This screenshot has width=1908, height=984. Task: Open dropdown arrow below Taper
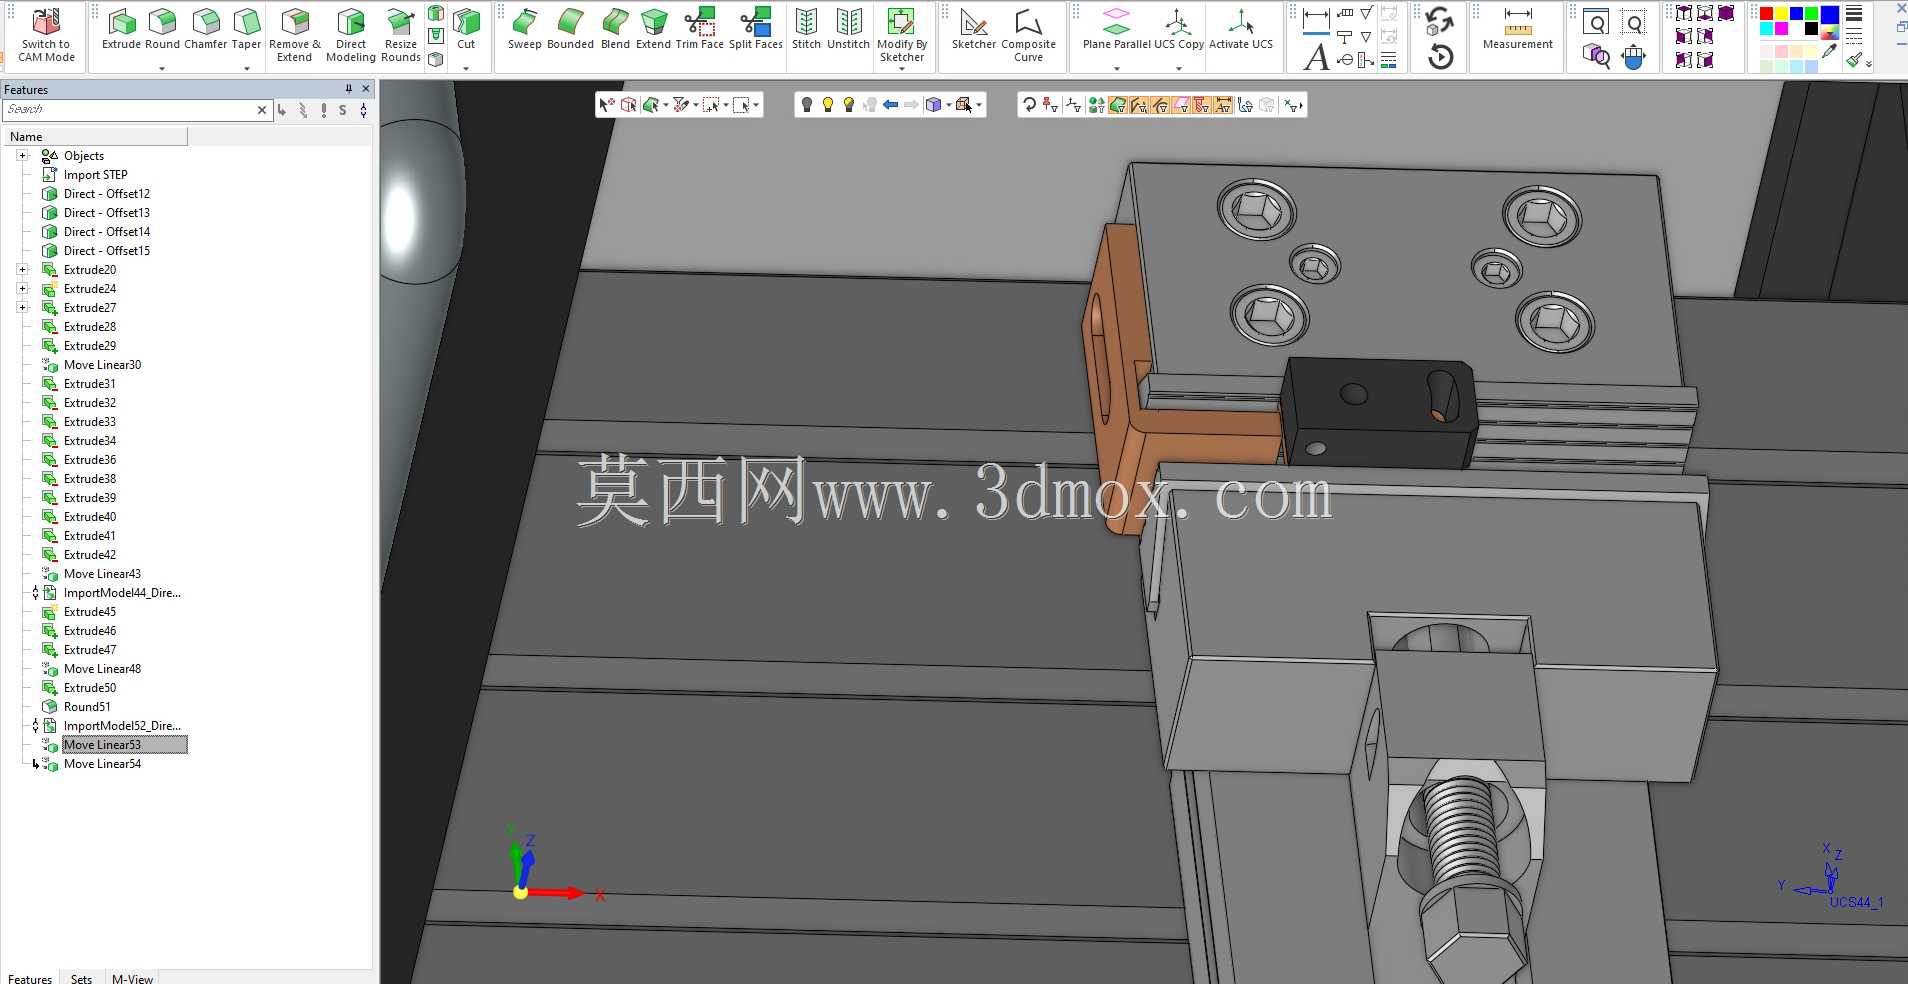point(246,68)
